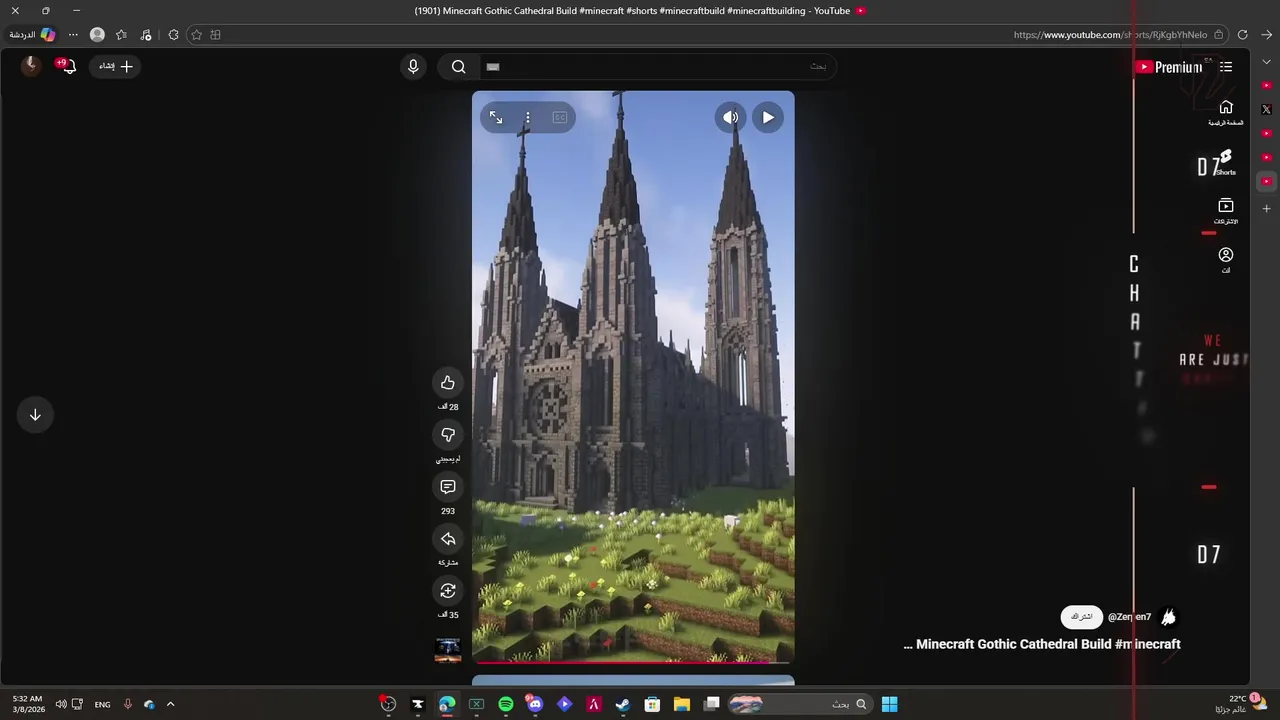Open the Copilot chat button in browser
1280x720 pixels.
[34, 35]
